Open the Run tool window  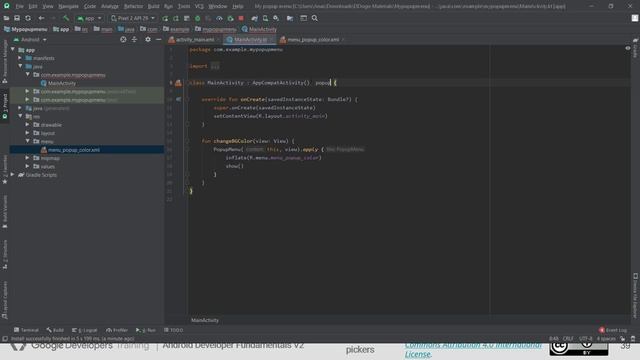click(146, 330)
